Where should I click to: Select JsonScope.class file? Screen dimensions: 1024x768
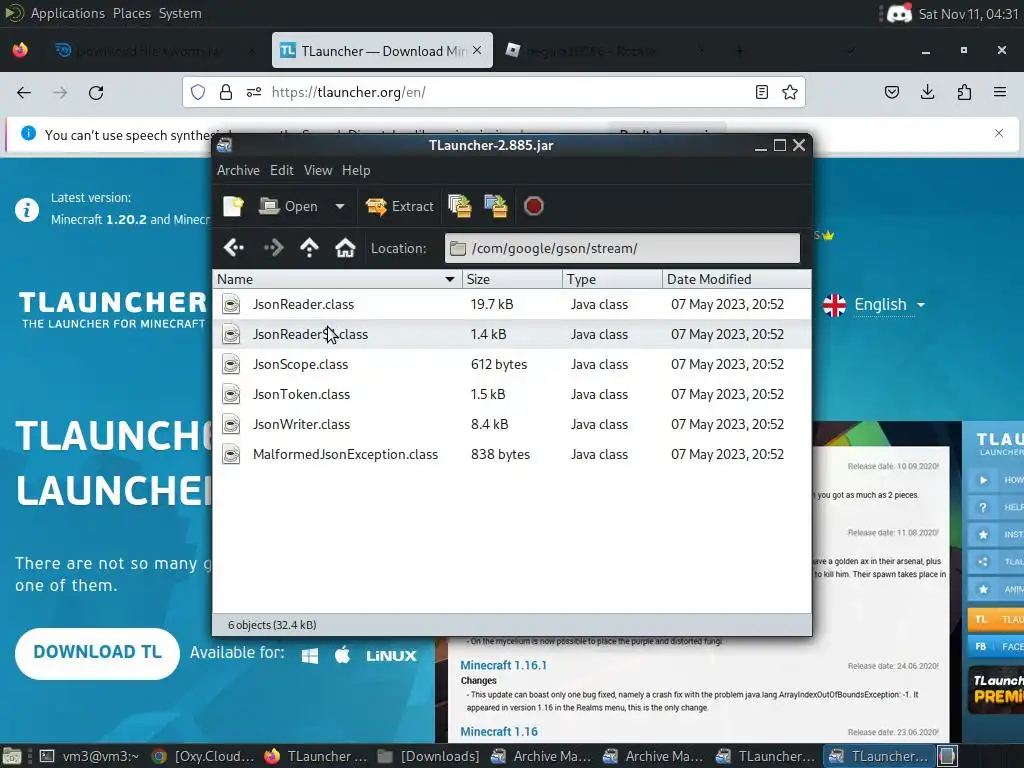[x=512, y=364]
